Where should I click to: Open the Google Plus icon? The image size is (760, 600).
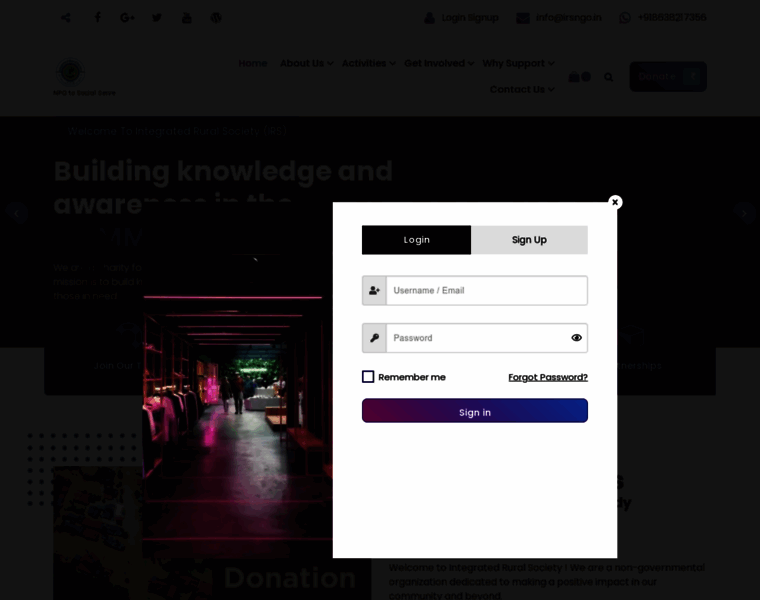(127, 17)
